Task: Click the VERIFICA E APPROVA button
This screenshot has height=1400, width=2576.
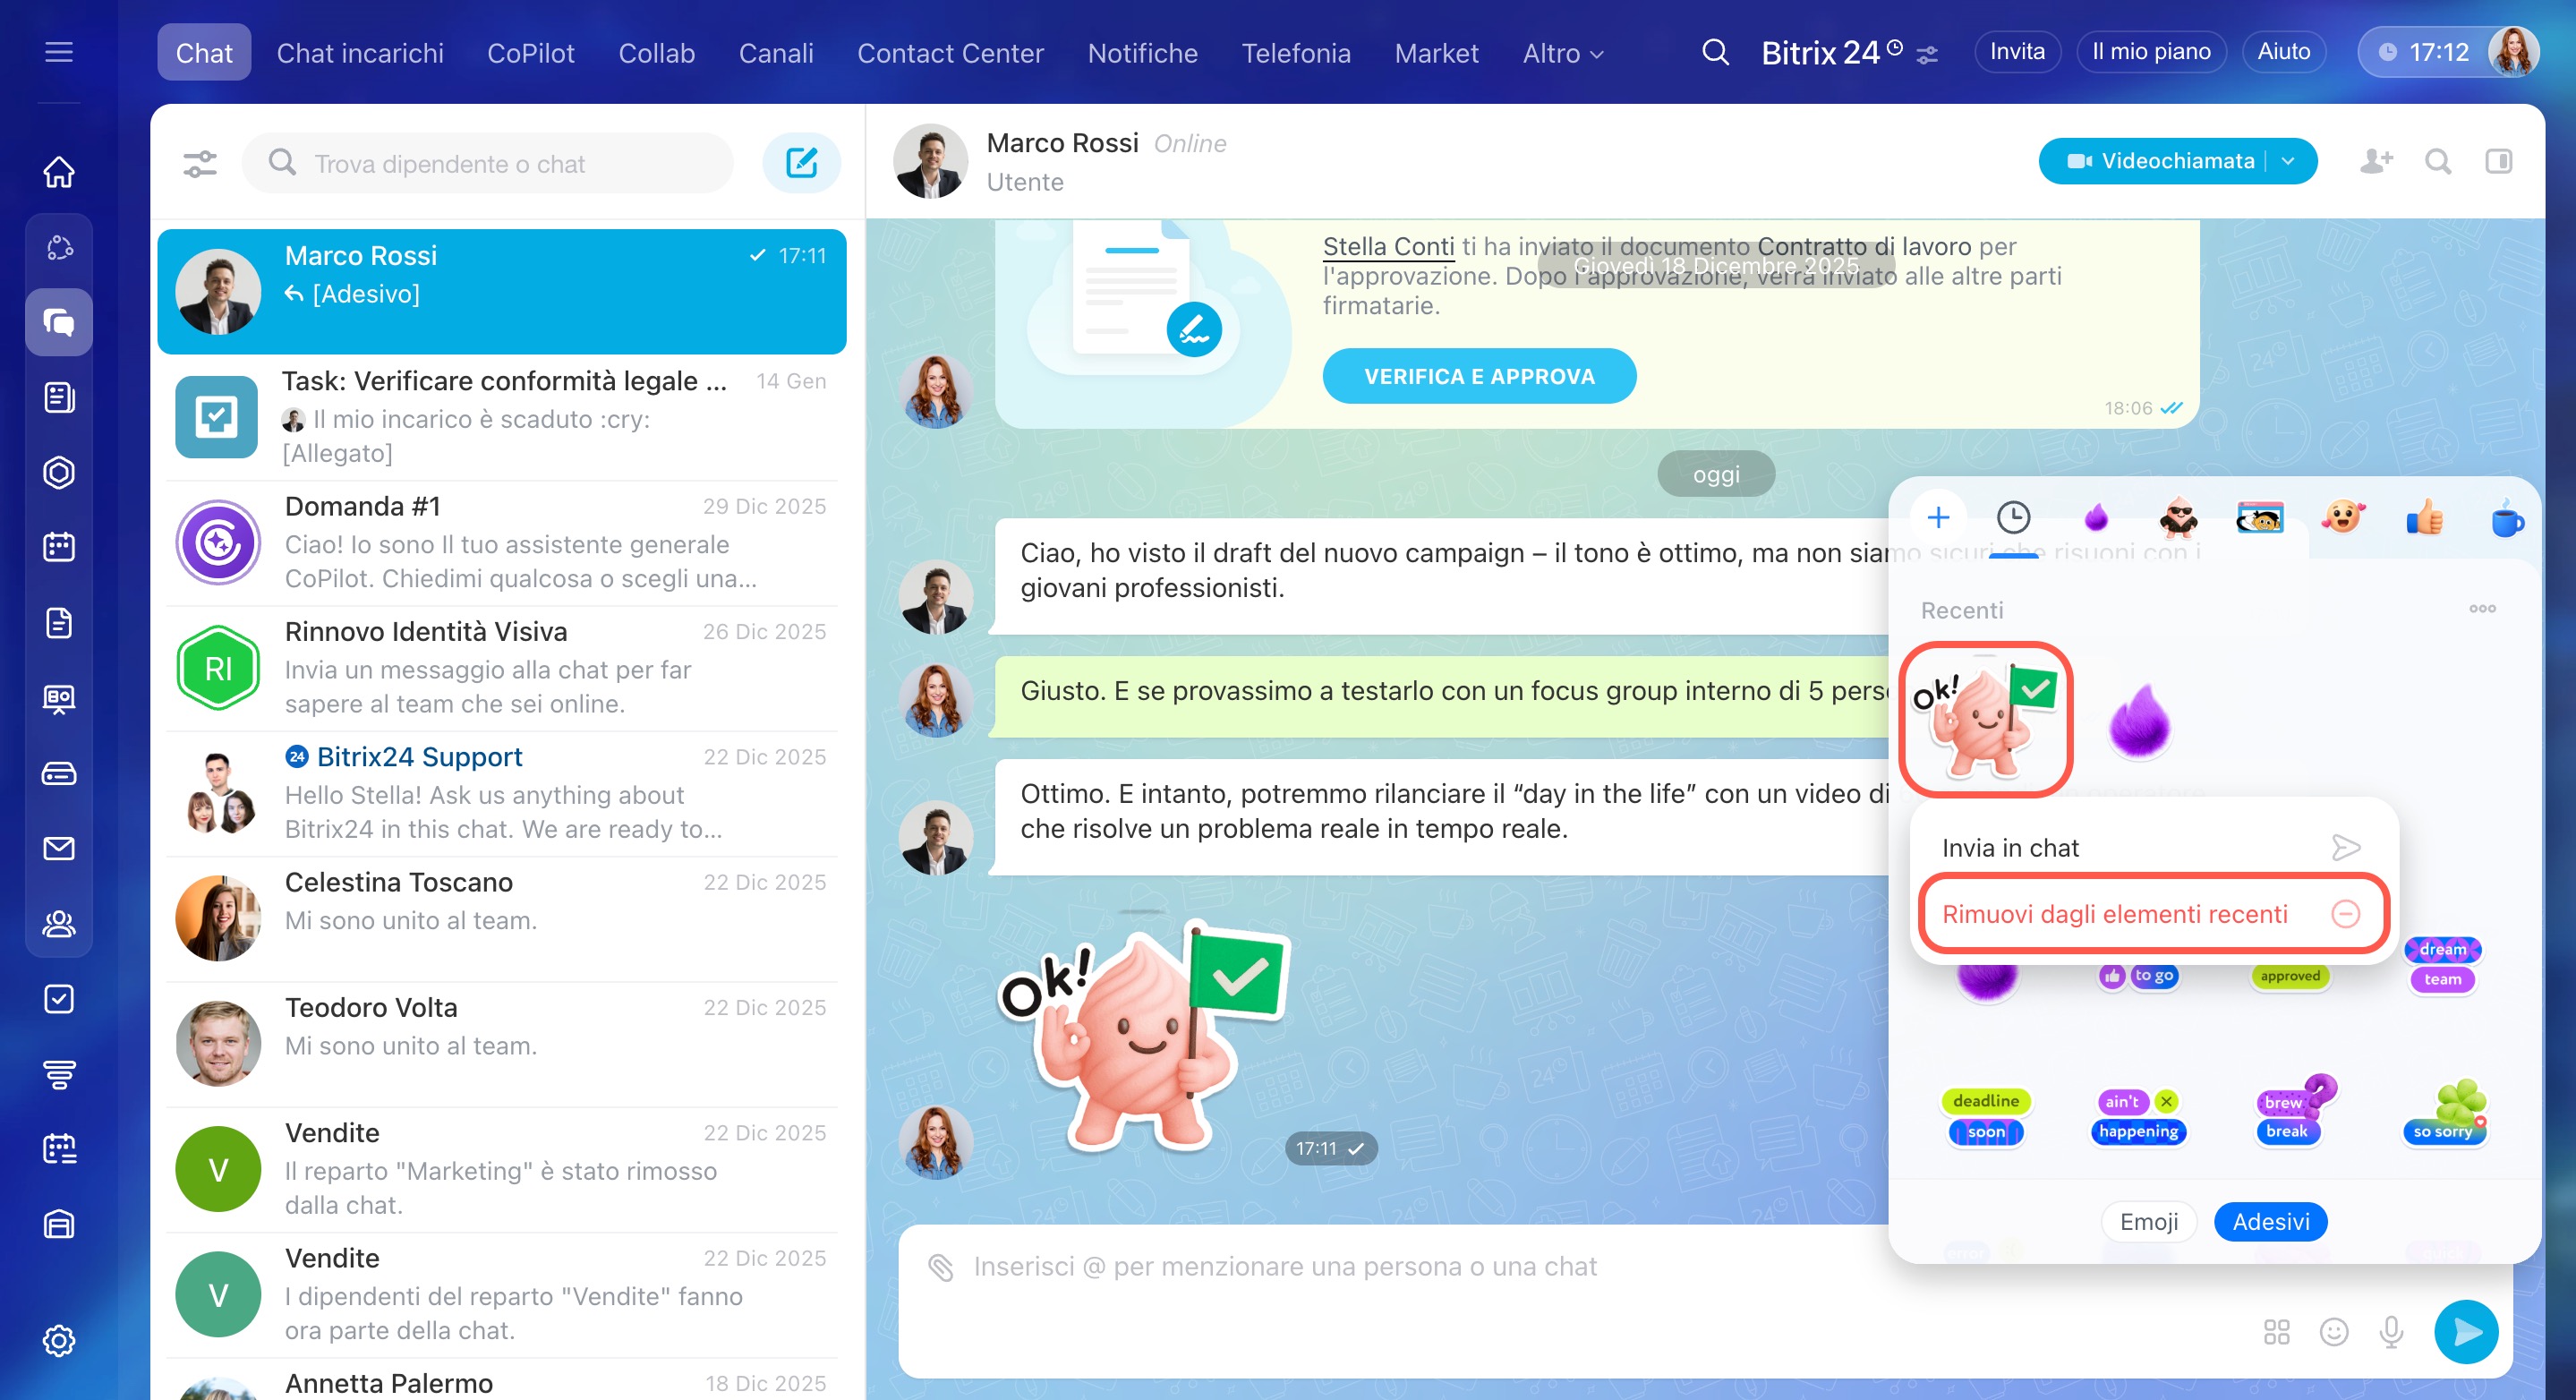Action: click(x=1479, y=376)
